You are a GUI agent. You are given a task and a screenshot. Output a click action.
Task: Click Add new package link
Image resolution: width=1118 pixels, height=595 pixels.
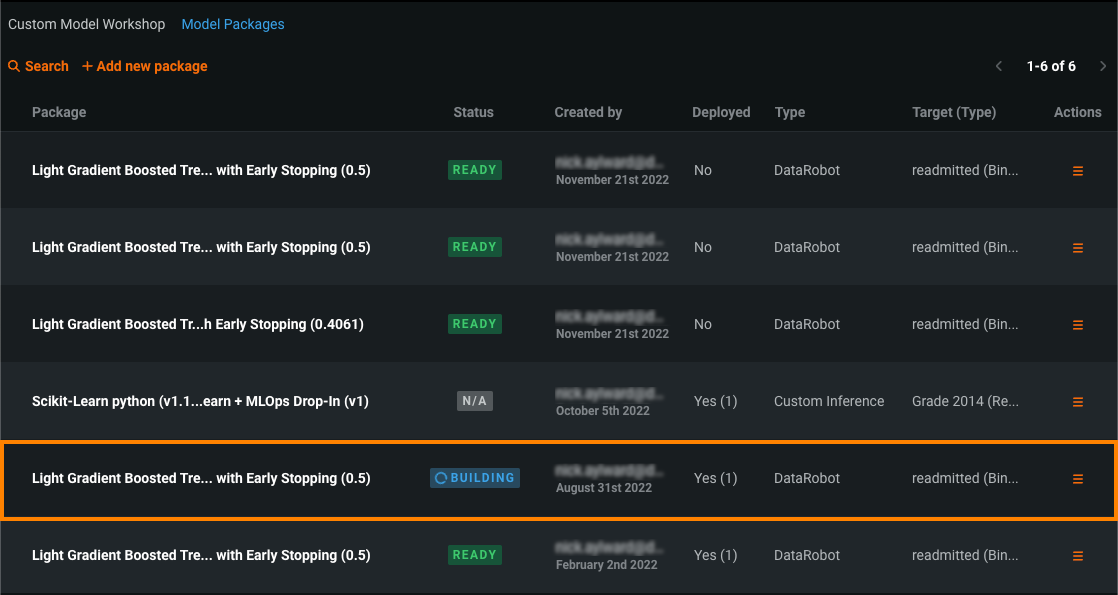click(145, 66)
